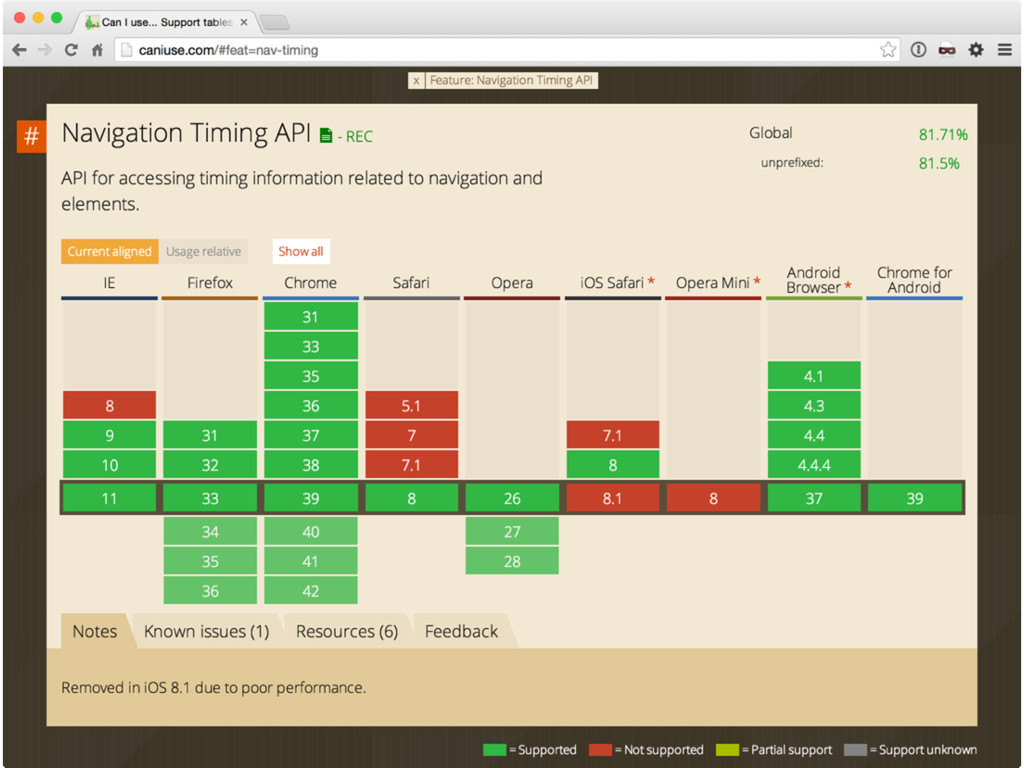Click the IE column header

click(x=109, y=283)
